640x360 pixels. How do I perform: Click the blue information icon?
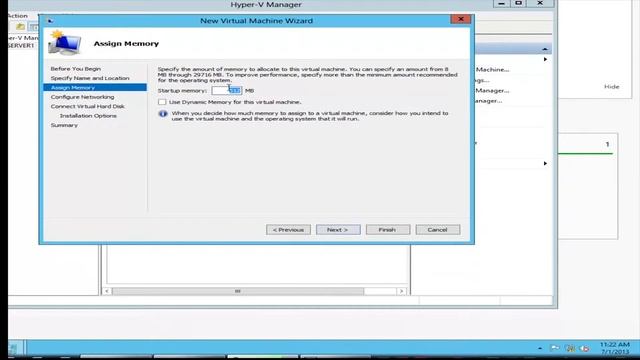click(x=163, y=114)
